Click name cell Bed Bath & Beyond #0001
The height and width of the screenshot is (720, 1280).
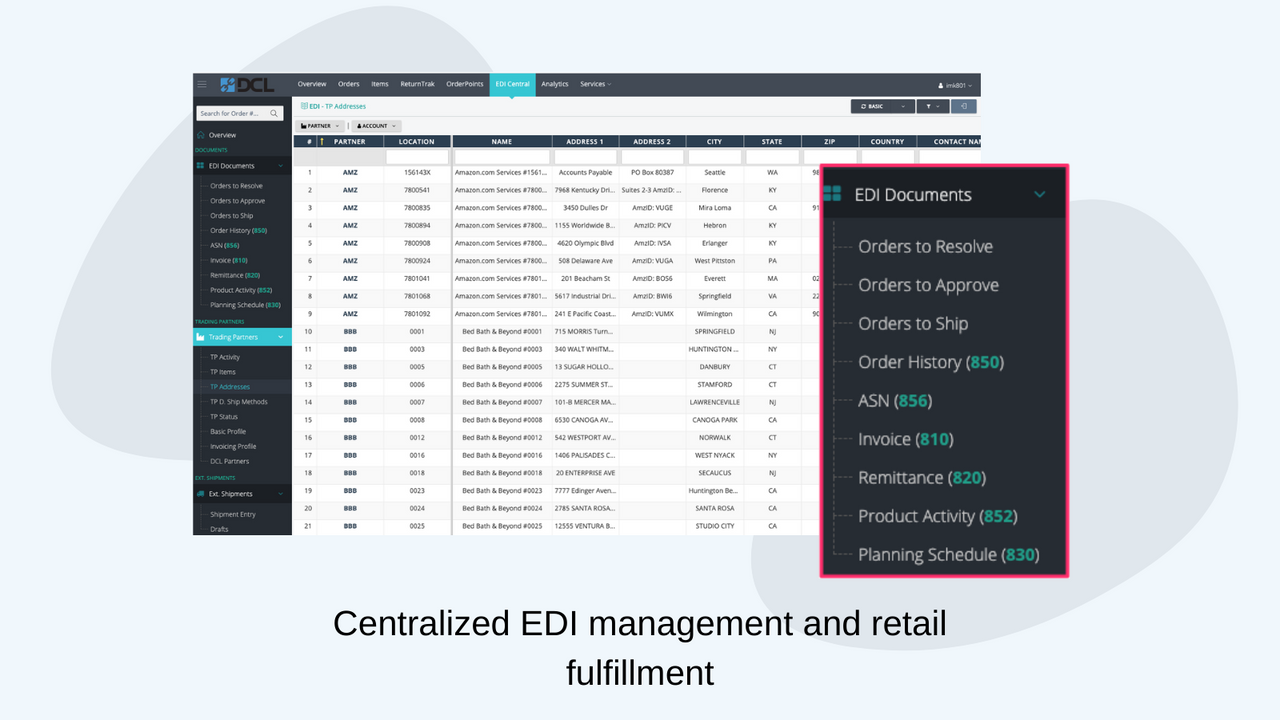click(x=502, y=331)
